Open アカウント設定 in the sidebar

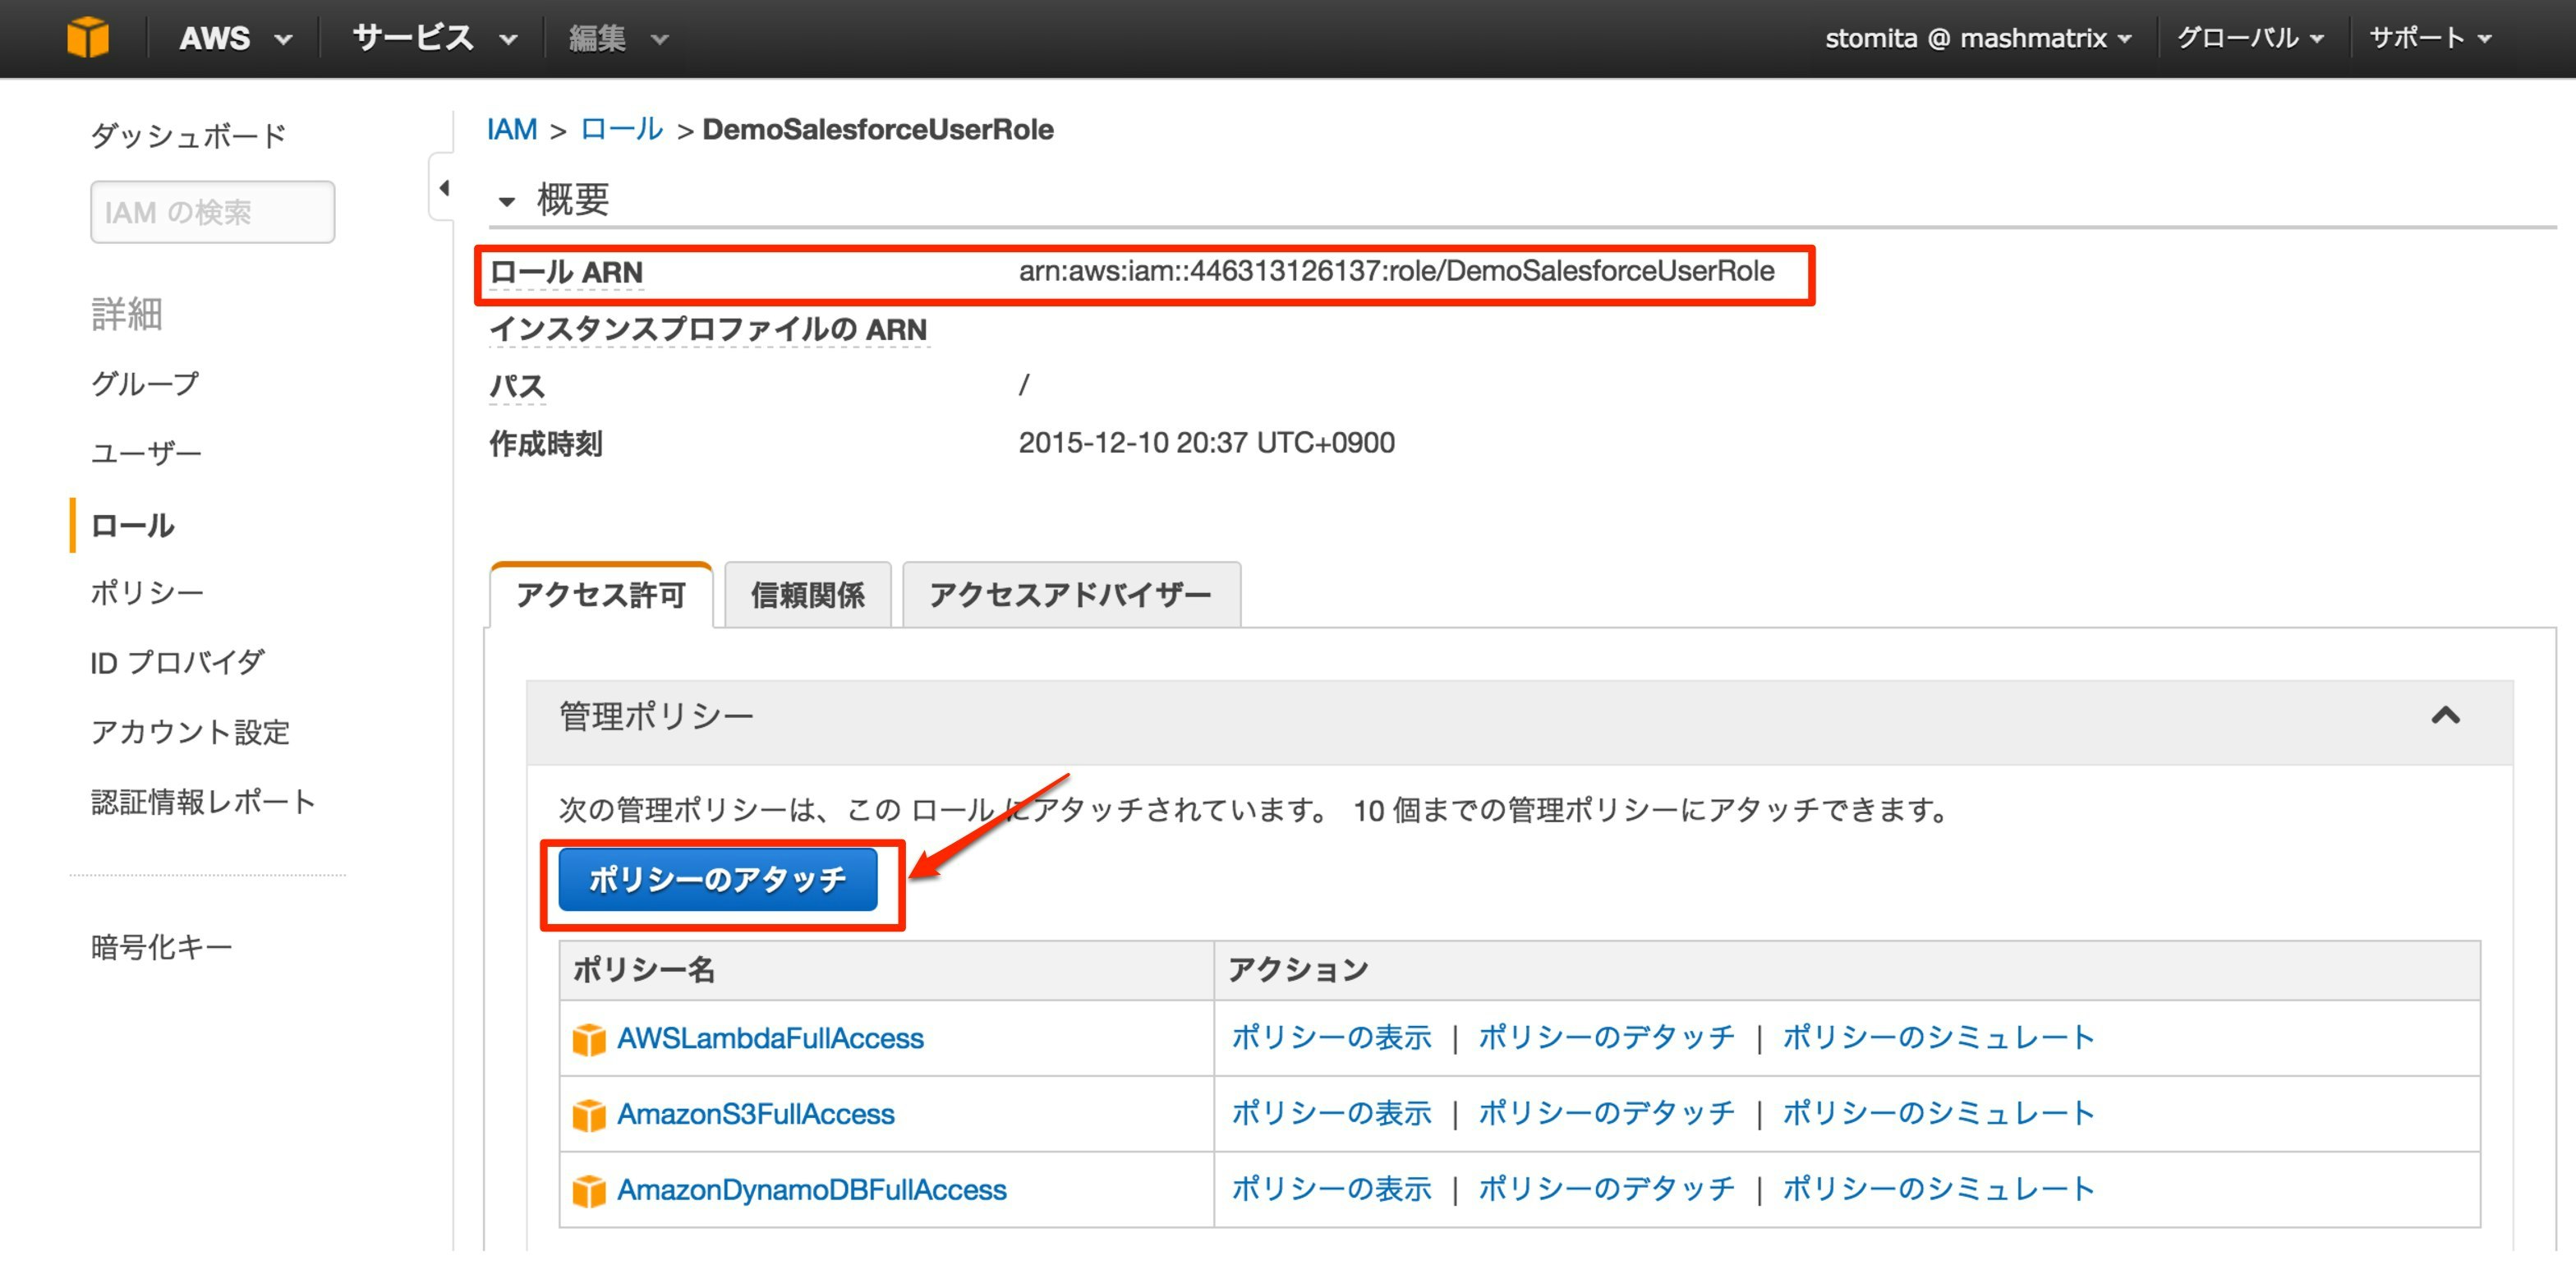coord(190,732)
